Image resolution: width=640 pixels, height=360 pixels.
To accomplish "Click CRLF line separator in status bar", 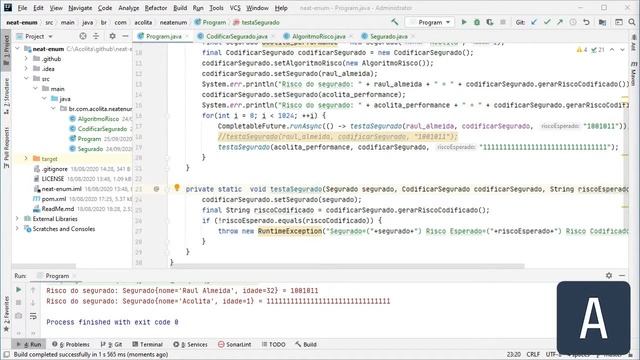I will [x=533, y=354].
